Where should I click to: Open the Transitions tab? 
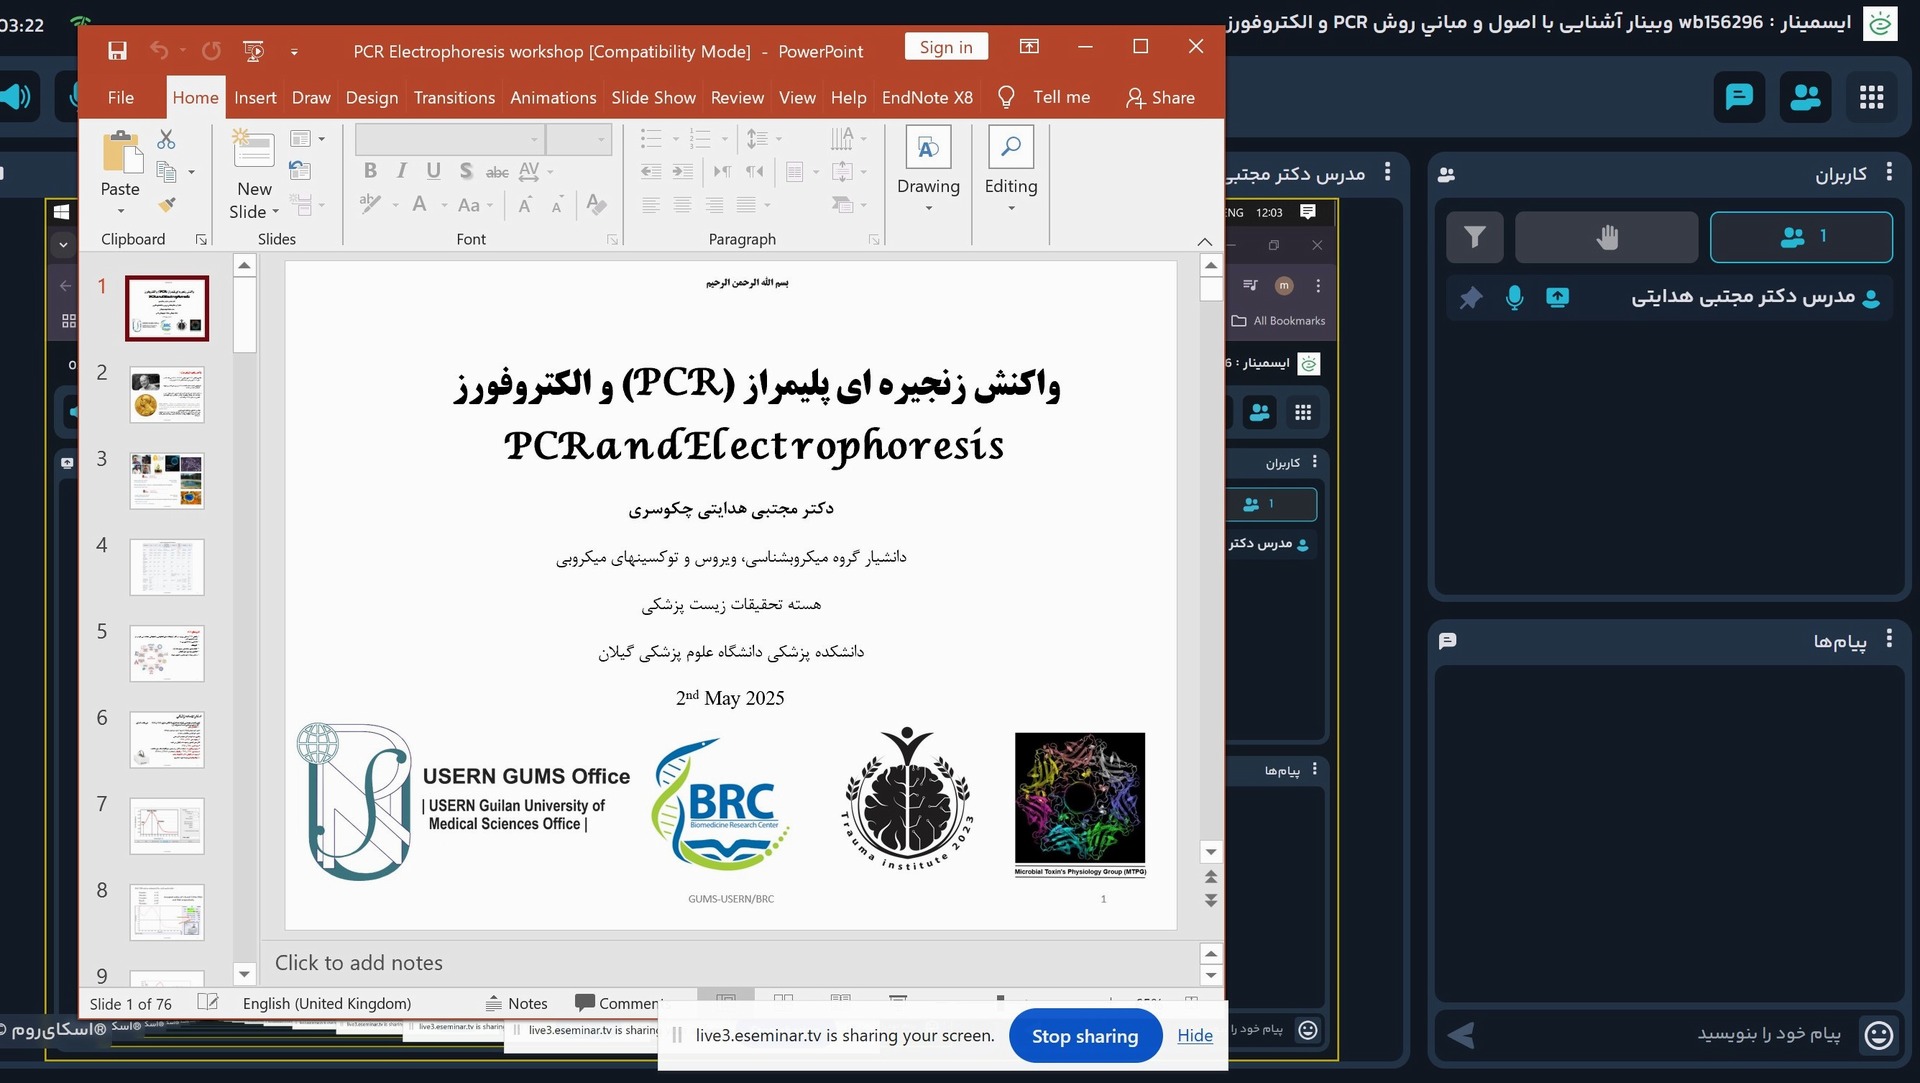454,97
